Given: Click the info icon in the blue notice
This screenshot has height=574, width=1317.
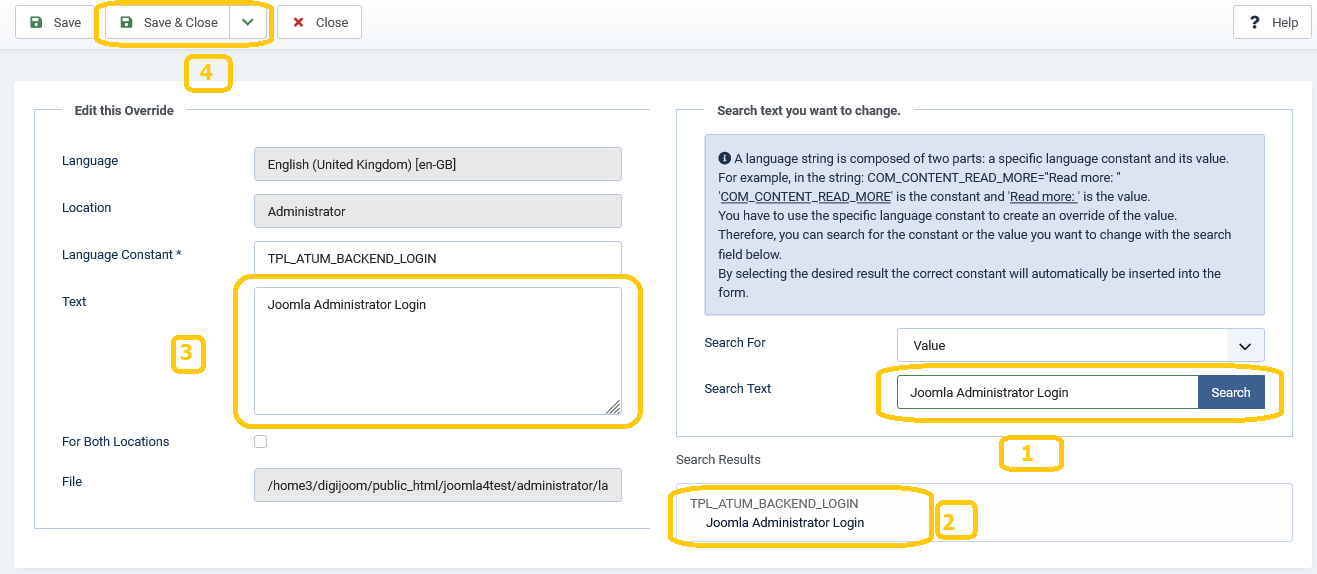Looking at the screenshot, I should click(724, 158).
